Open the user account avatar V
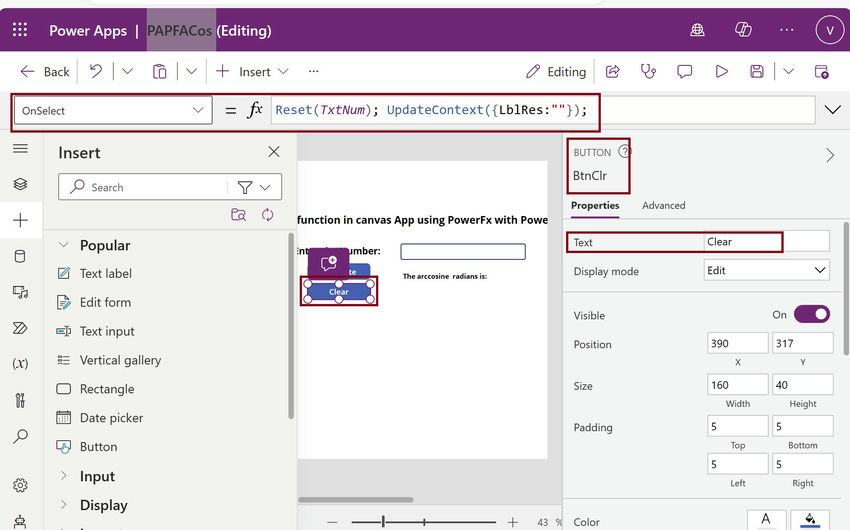850x530 pixels. tap(829, 30)
